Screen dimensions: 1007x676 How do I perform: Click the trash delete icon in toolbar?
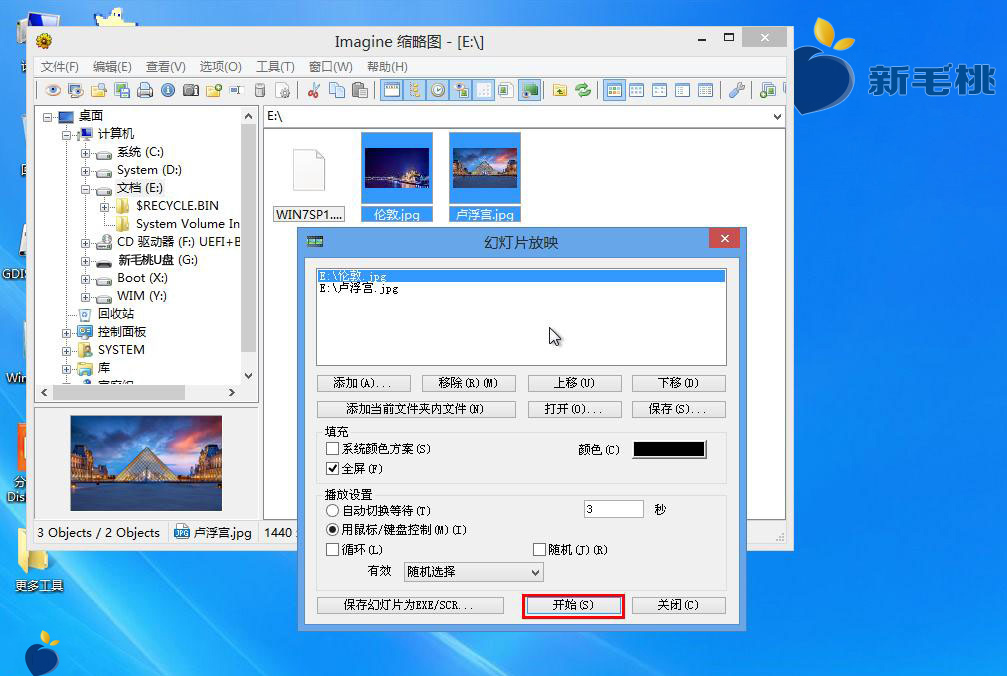259,91
